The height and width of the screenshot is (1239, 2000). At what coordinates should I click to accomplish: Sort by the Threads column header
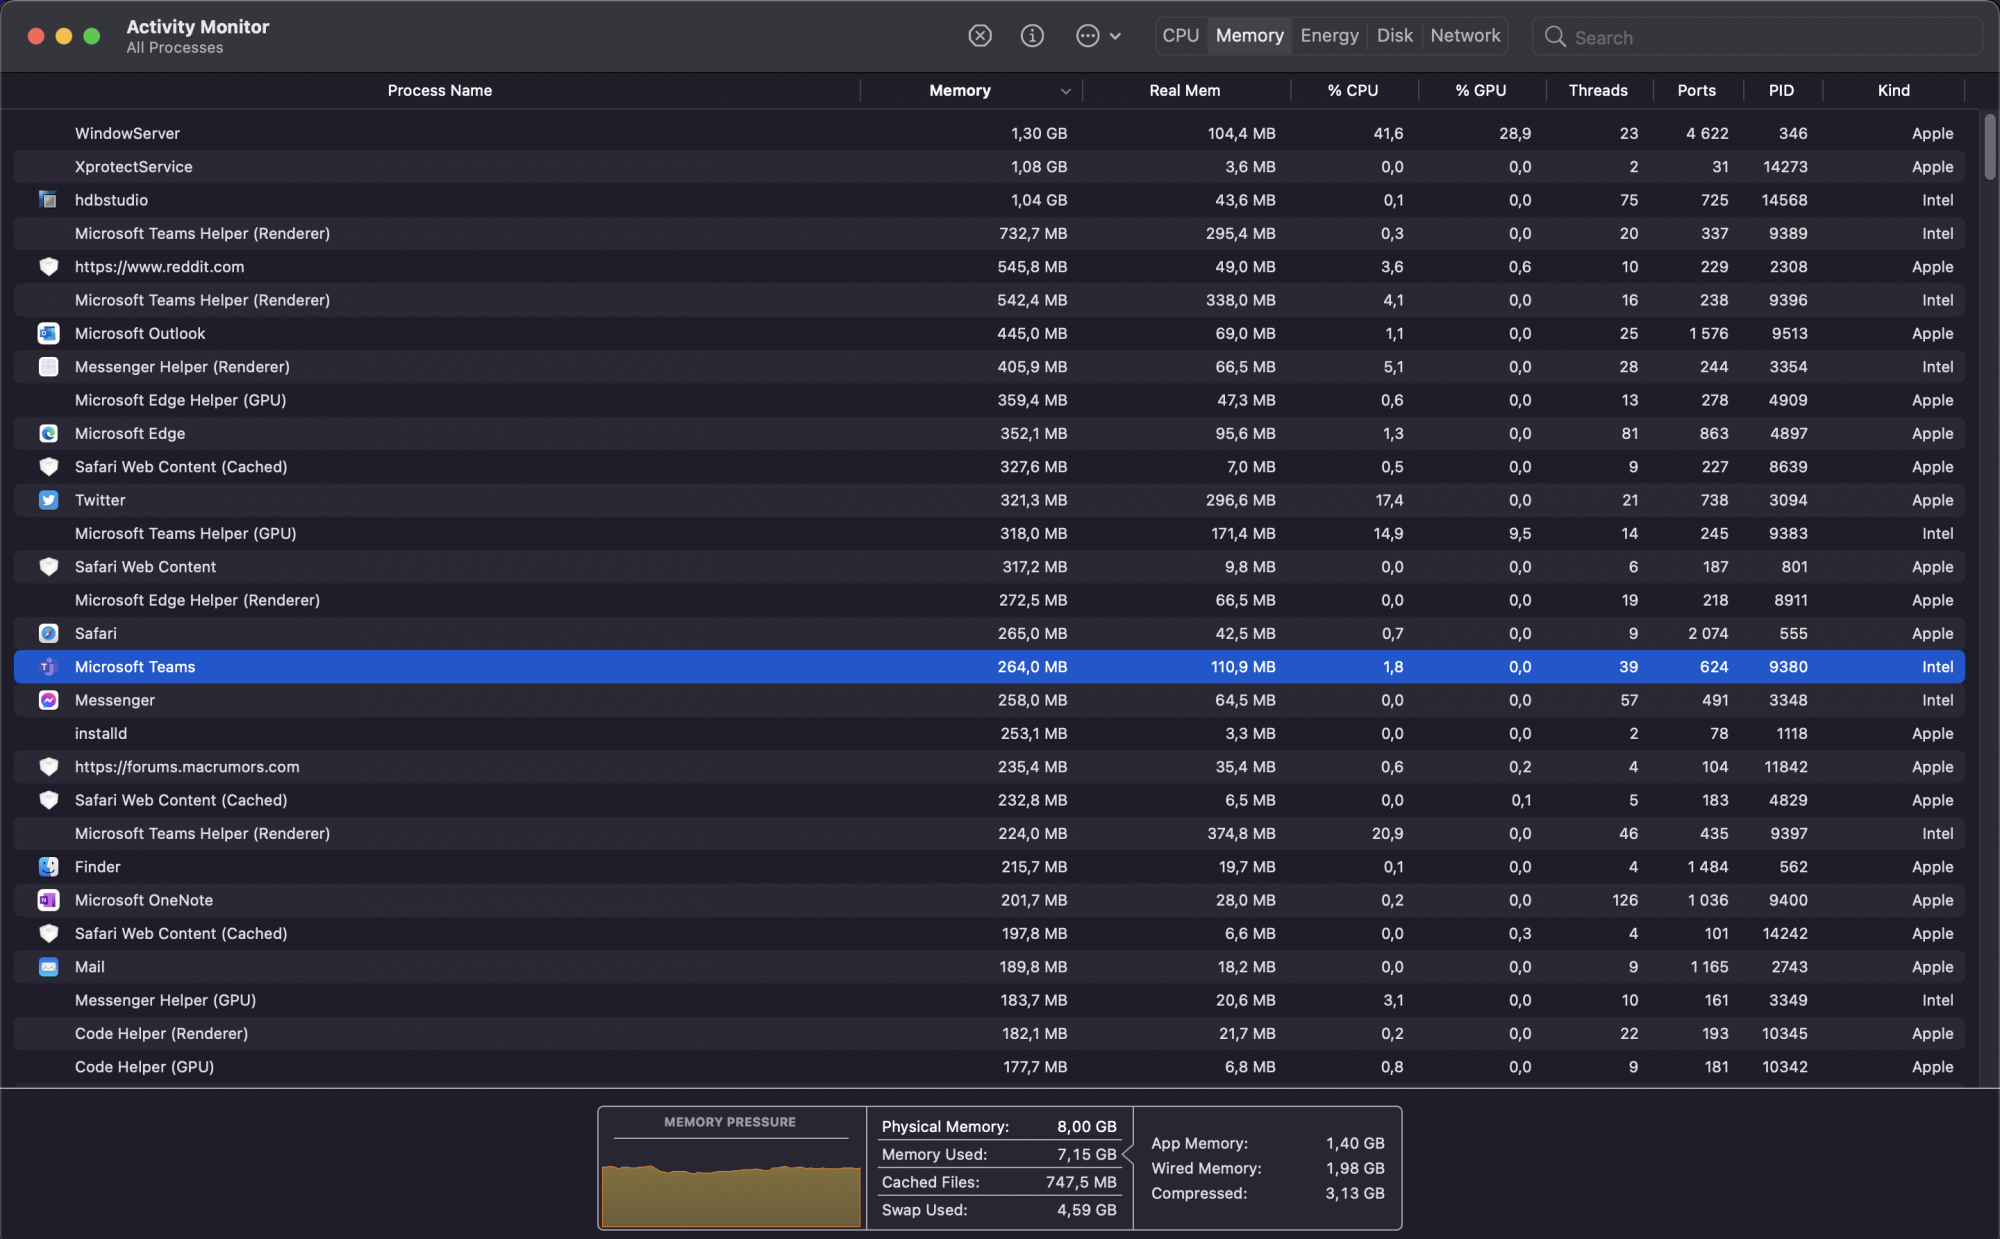tap(1597, 91)
